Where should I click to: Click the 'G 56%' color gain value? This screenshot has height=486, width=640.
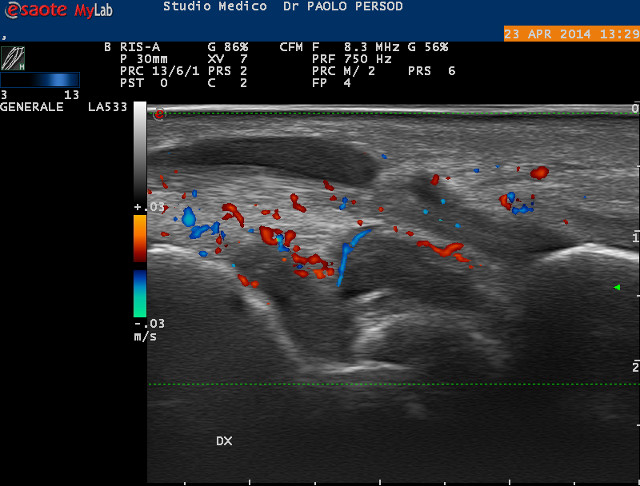pos(428,47)
